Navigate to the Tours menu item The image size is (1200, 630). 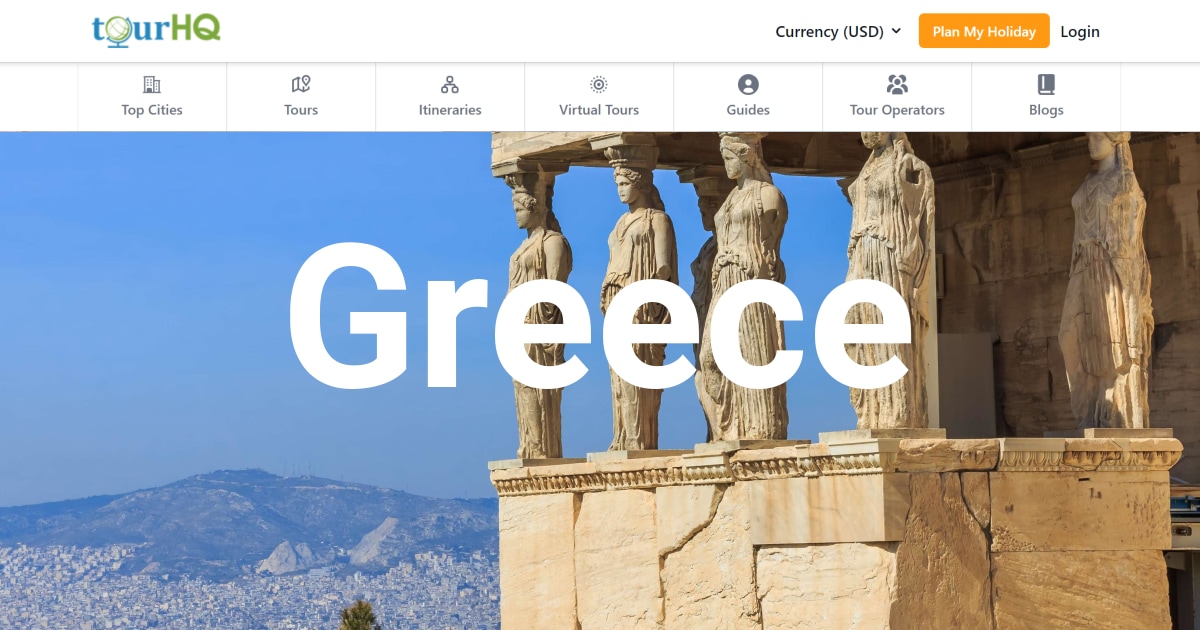click(301, 110)
